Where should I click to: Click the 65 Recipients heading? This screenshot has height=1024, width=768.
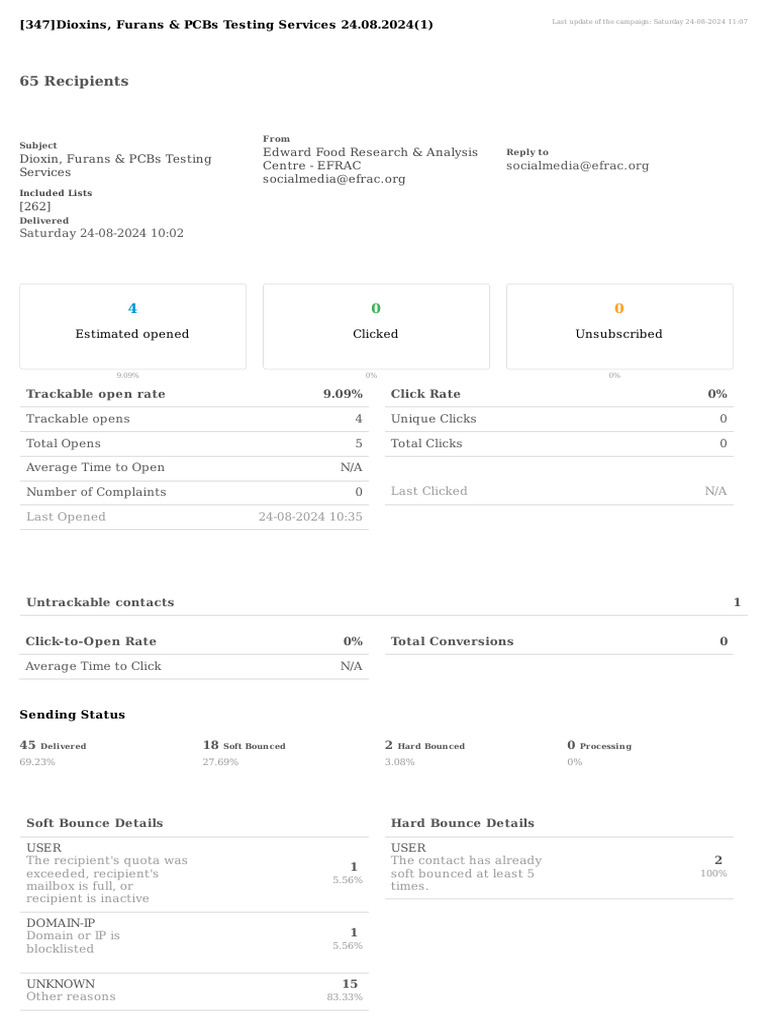click(x=74, y=81)
